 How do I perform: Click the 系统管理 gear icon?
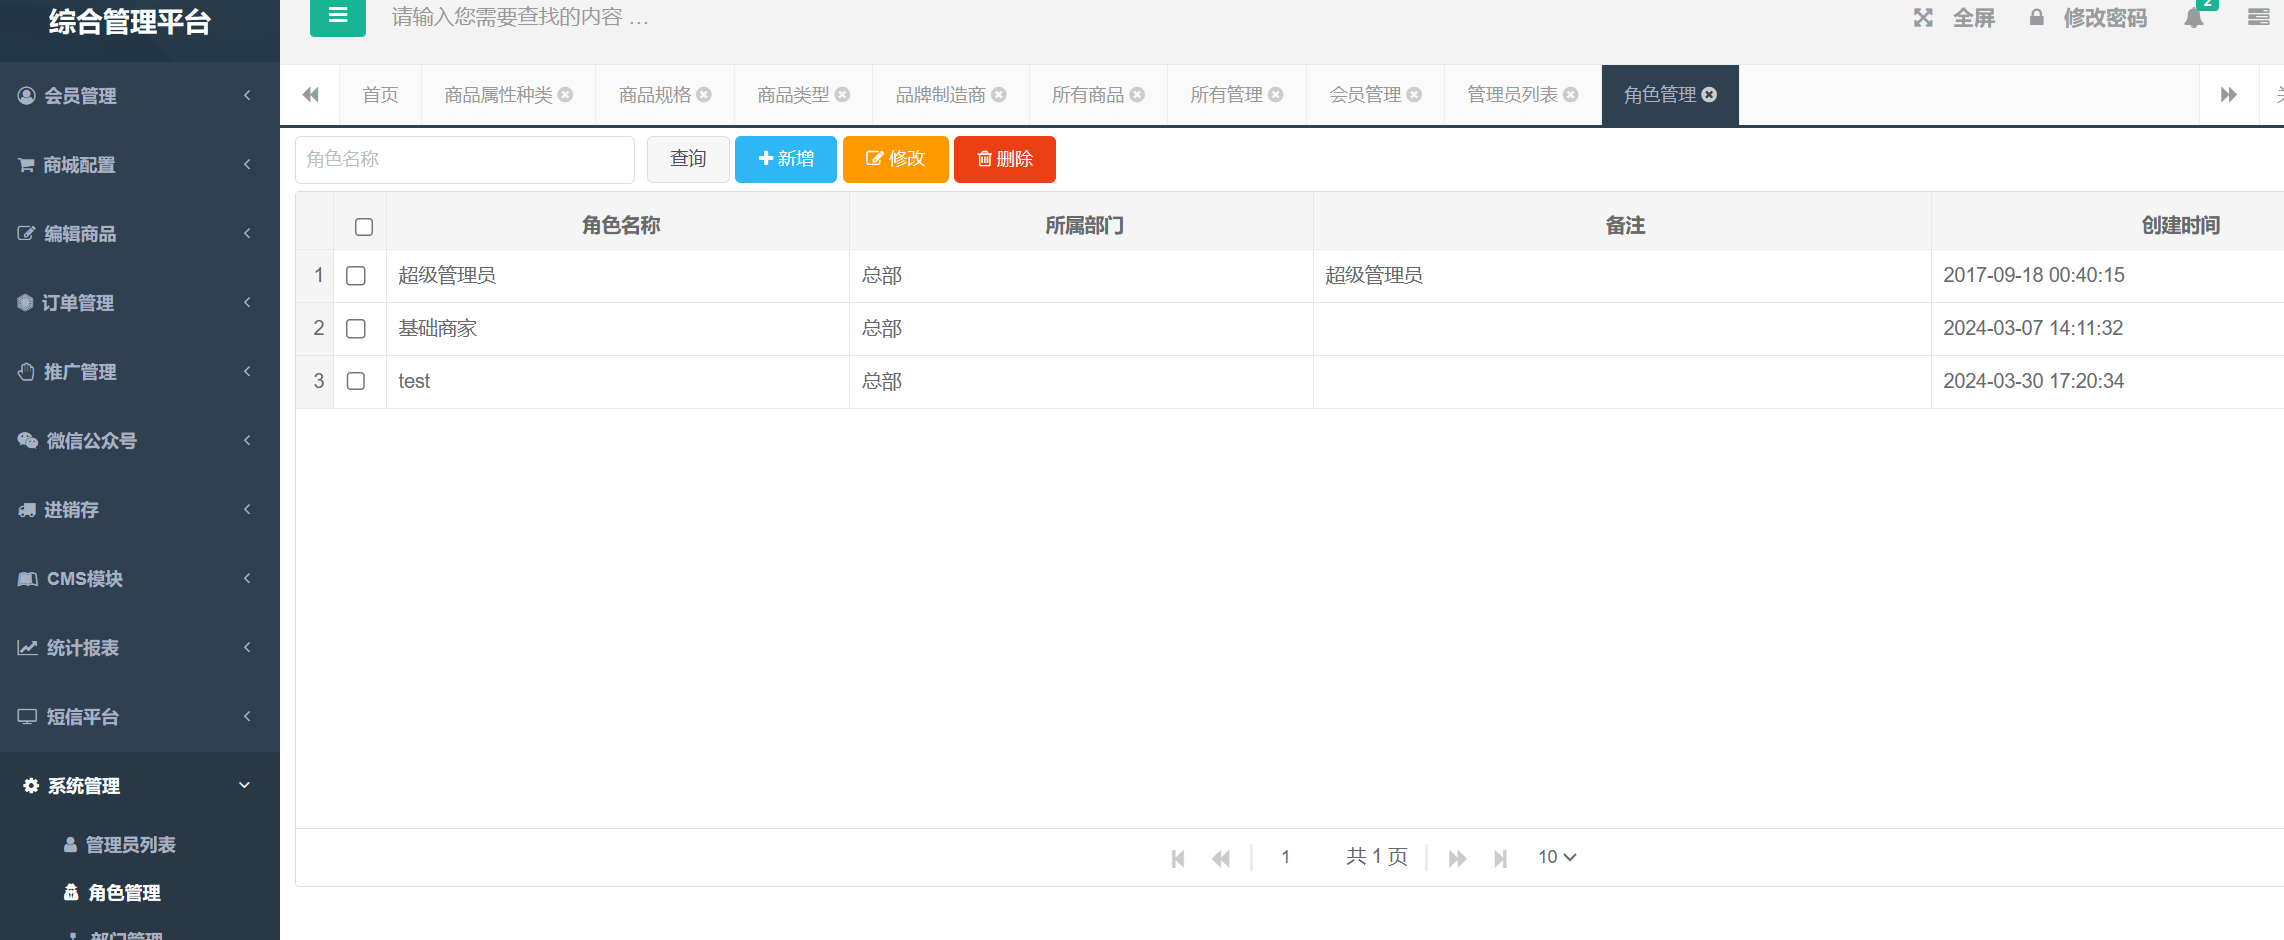(31, 786)
